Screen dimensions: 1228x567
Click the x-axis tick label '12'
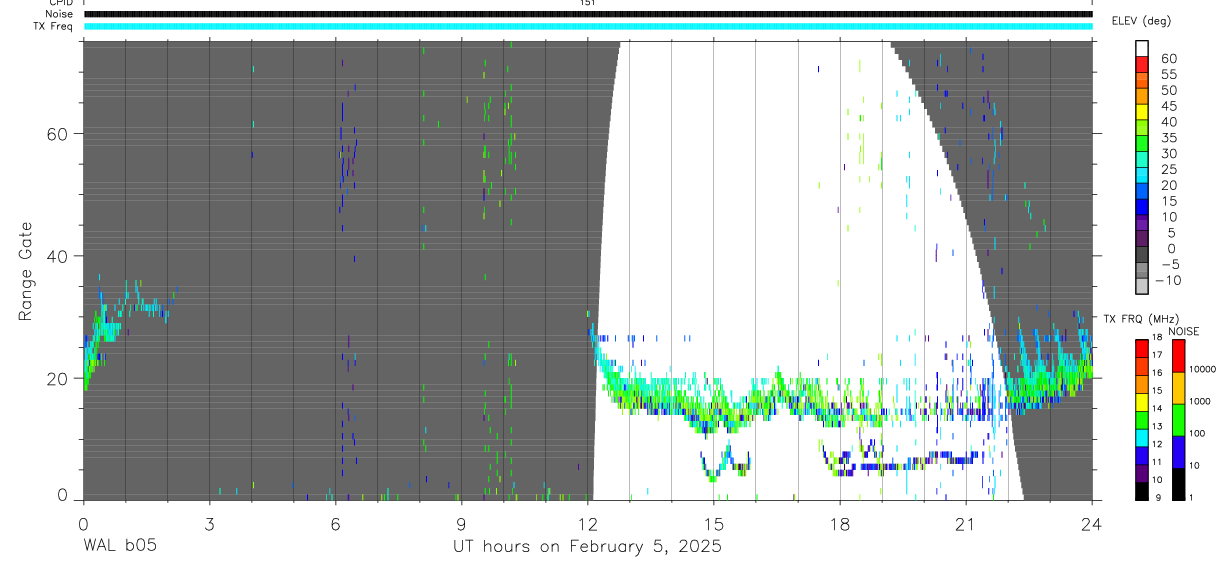(x=588, y=523)
